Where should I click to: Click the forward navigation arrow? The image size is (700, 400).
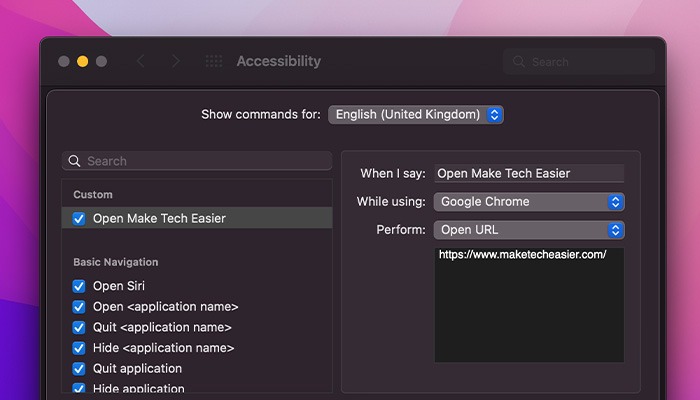click(175, 61)
